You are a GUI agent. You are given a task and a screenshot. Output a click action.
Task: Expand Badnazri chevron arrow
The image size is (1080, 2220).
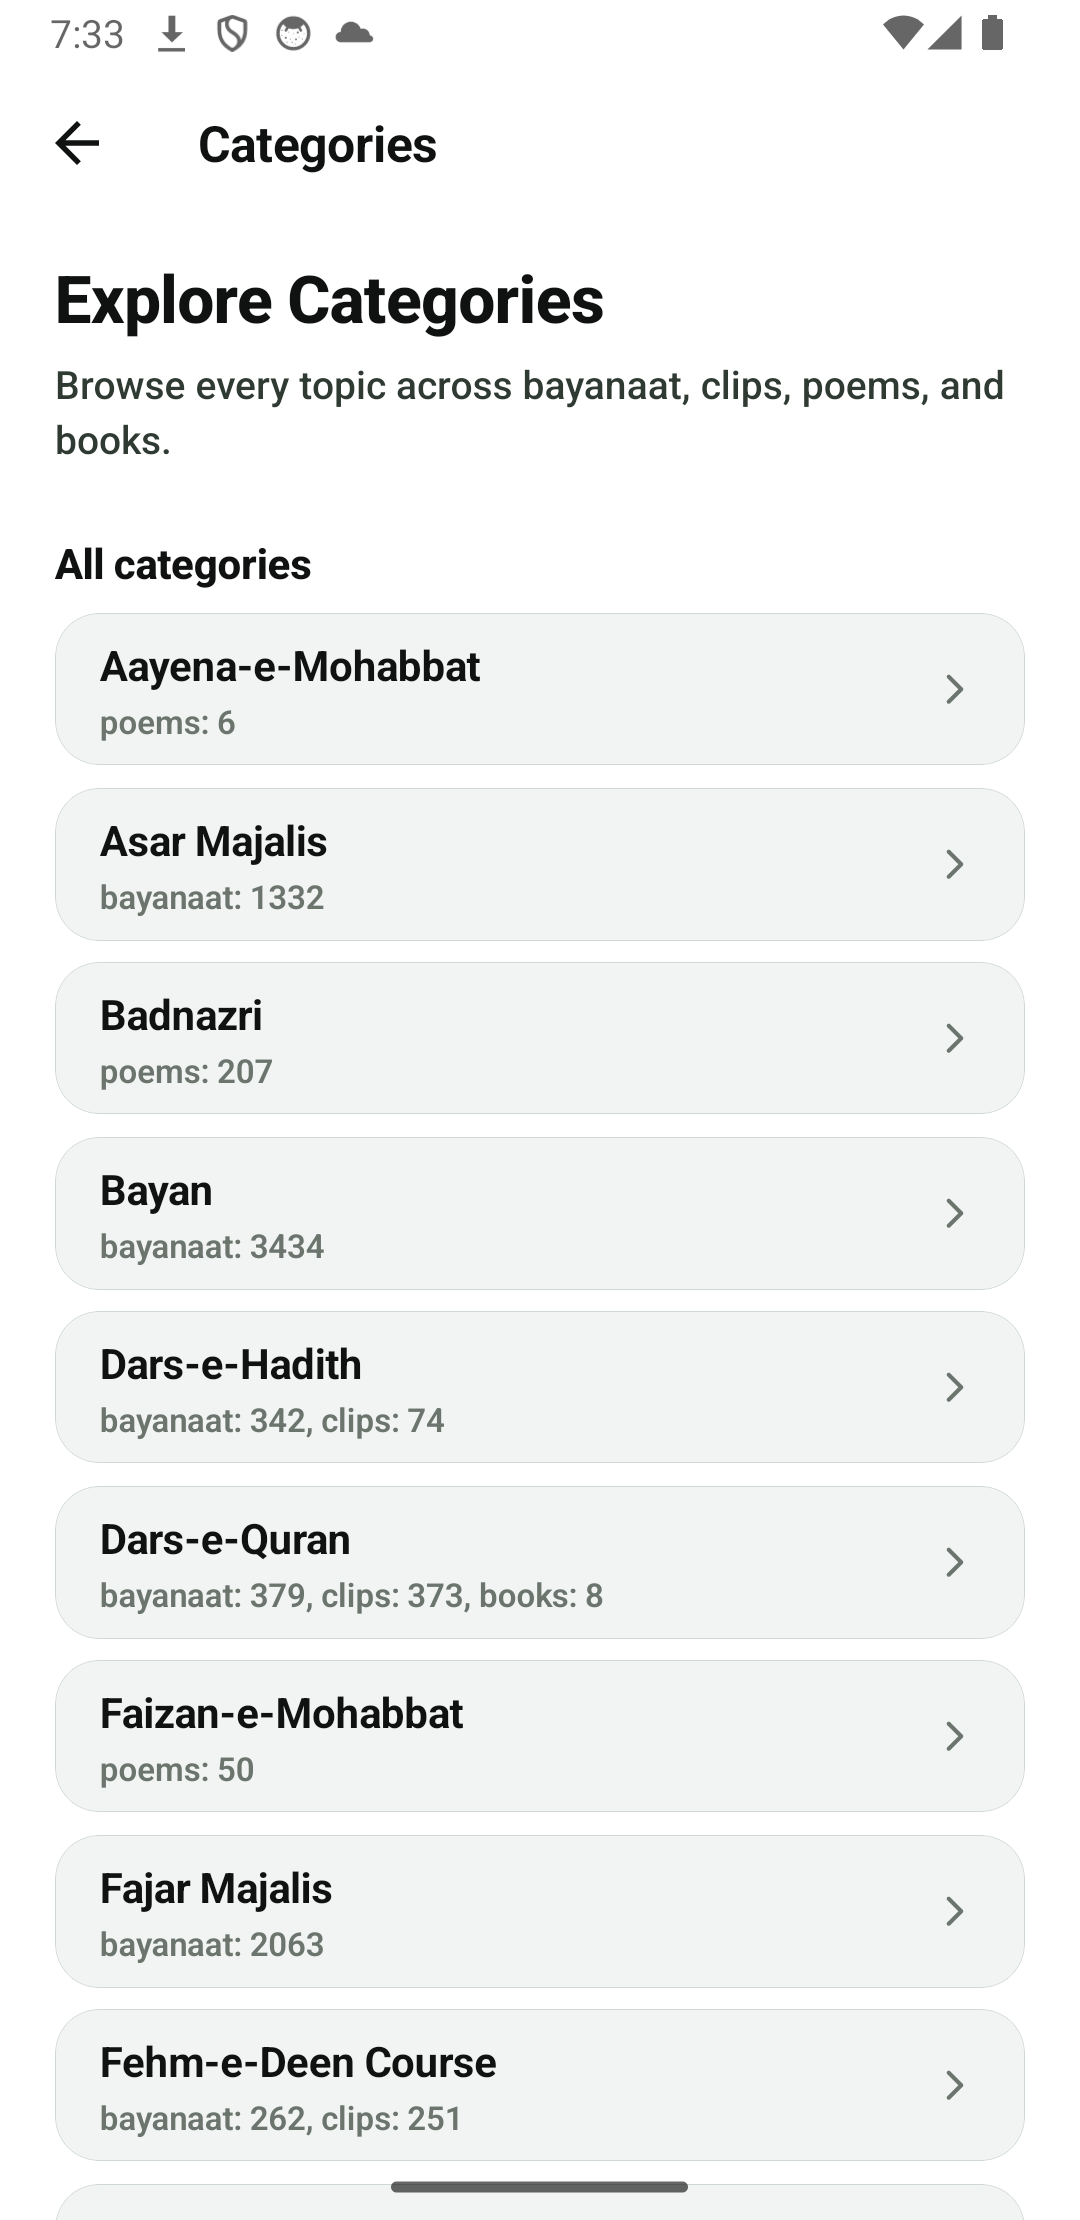[x=955, y=1038]
